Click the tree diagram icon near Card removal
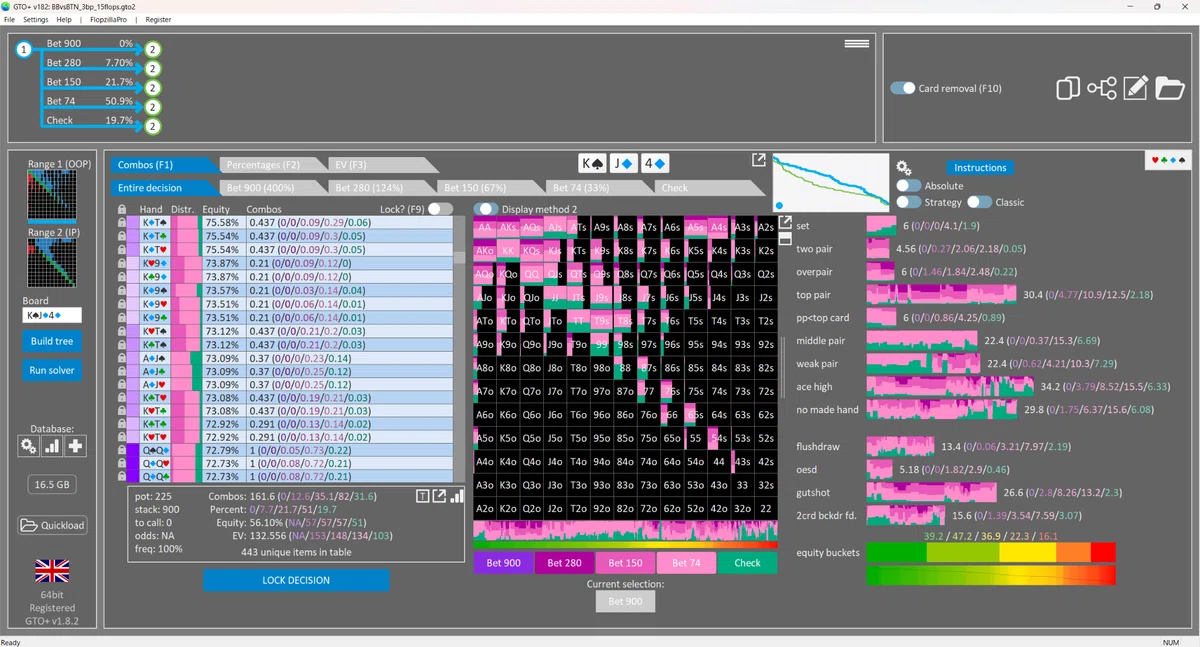Screen dimensions: 1200x647 [1101, 88]
